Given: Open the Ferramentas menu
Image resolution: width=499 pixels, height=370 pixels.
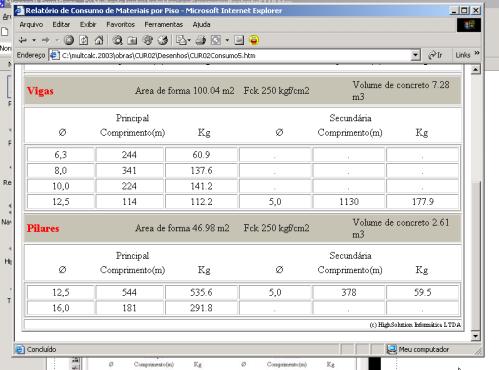Looking at the screenshot, I should [x=163, y=25].
